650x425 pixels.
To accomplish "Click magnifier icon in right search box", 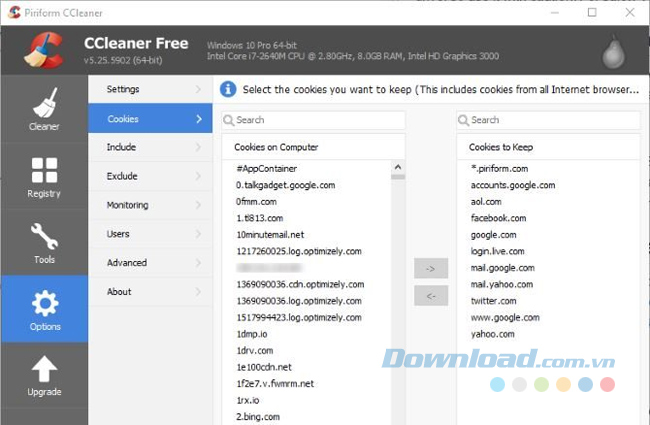I will 463,120.
